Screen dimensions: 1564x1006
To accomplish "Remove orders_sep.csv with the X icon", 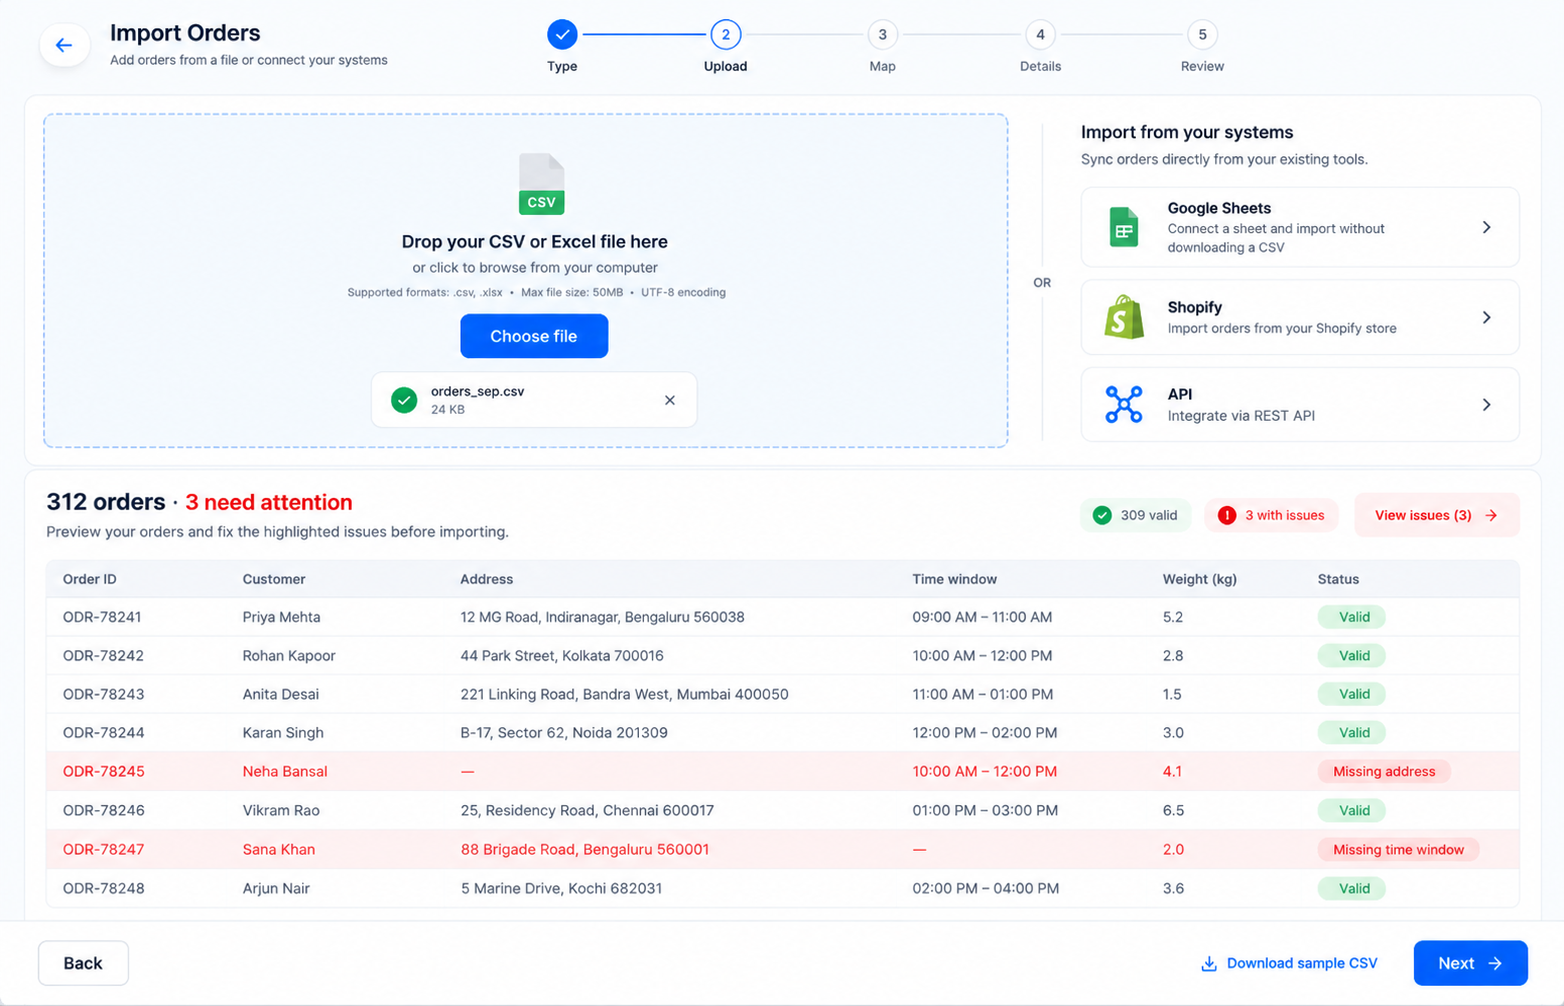I will point(670,400).
